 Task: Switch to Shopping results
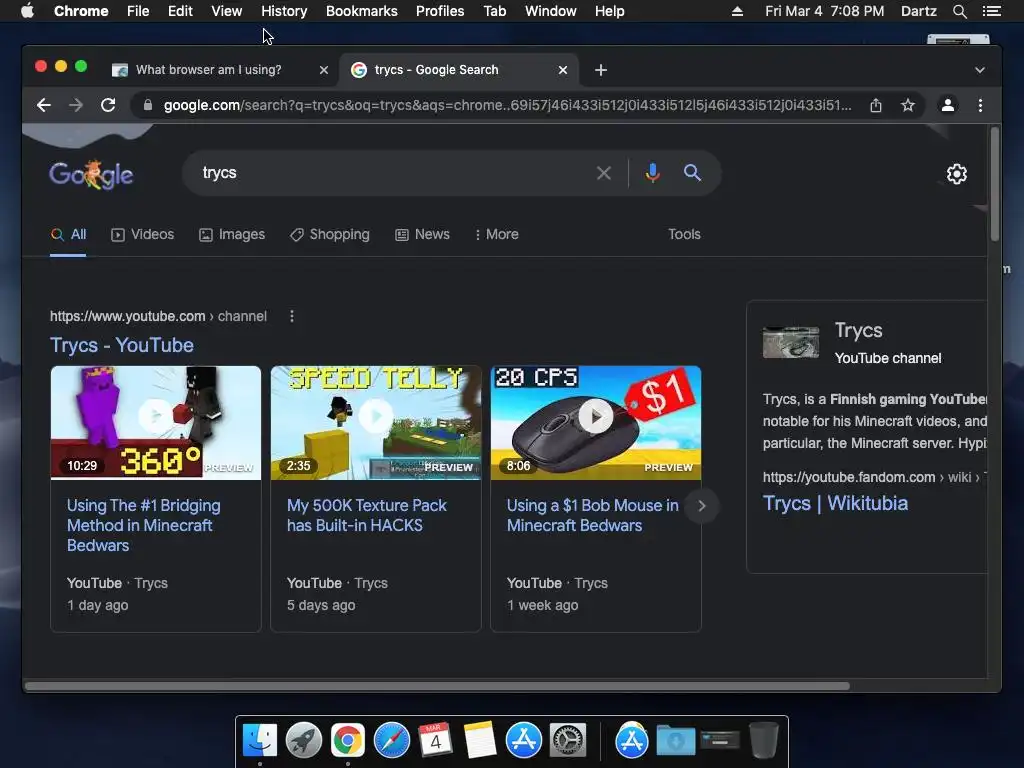coord(330,234)
